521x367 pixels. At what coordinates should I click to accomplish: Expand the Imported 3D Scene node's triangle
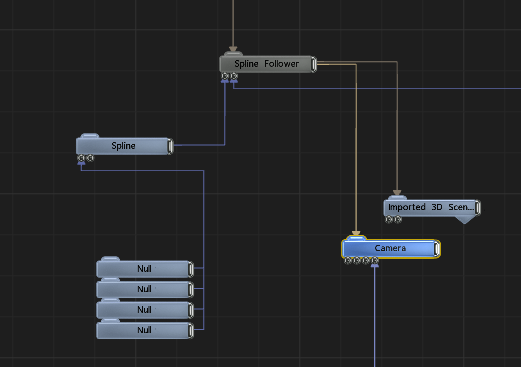465,220
